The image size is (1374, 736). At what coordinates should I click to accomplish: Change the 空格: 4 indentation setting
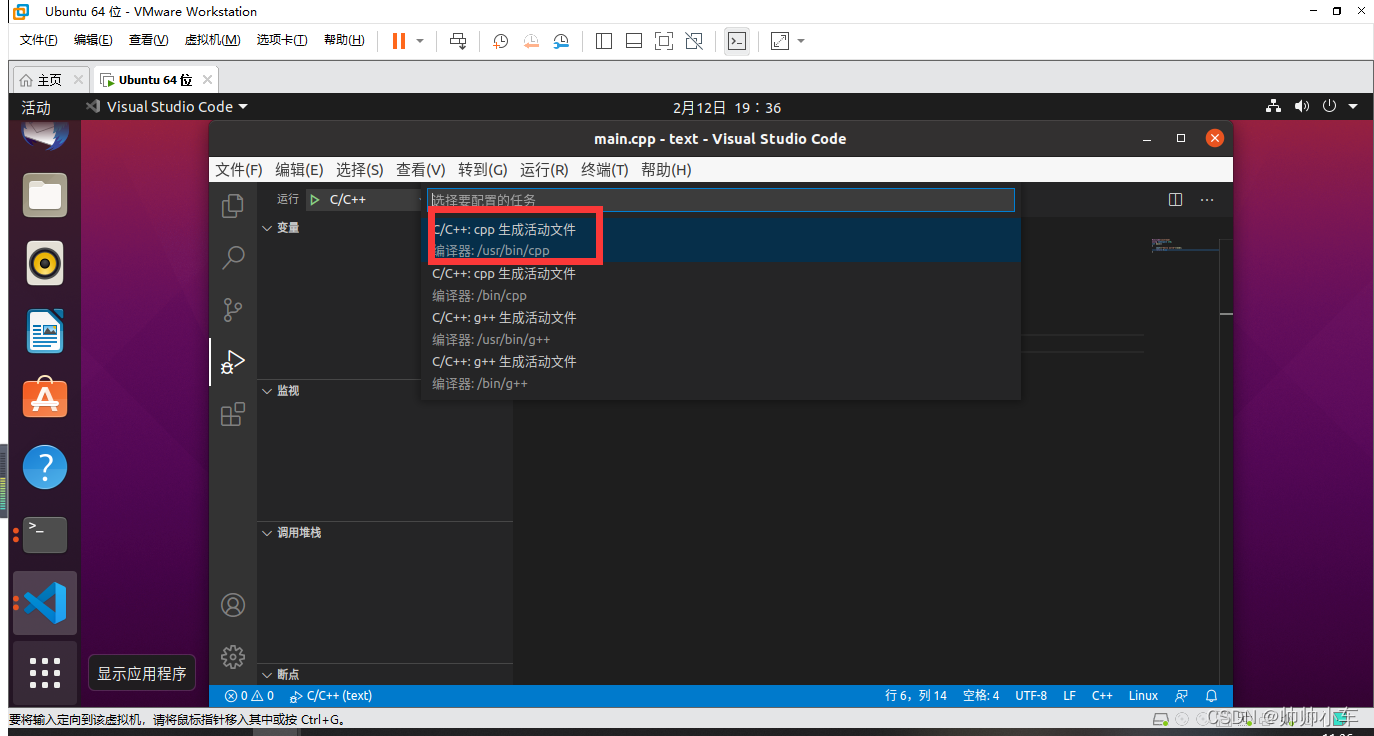(x=981, y=696)
